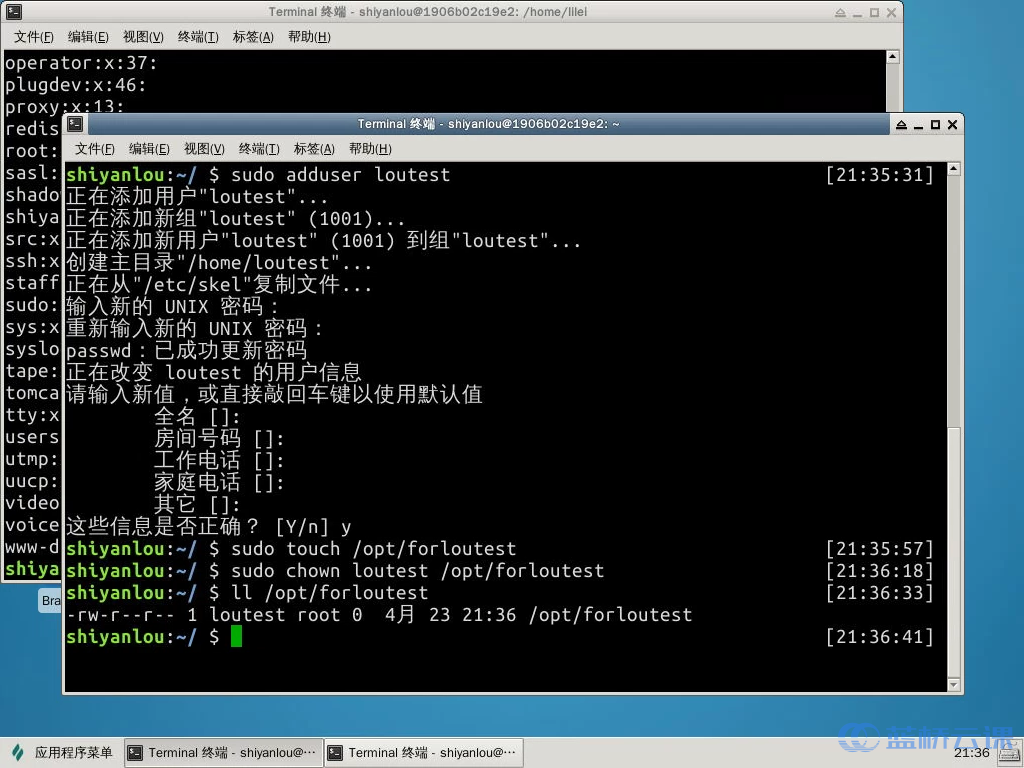Open the 视图(V) menu in the front terminal
This screenshot has width=1024, height=768.
click(x=204, y=149)
